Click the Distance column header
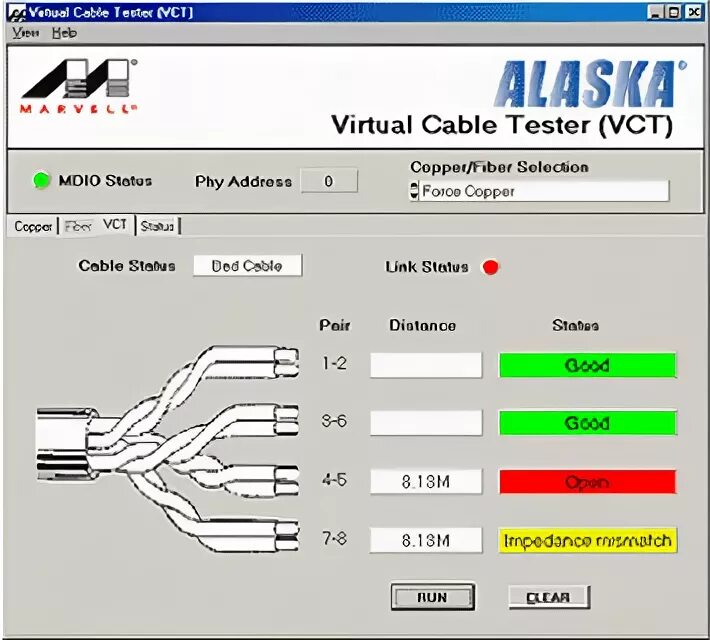The height and width of the screenshot is (640, 710). point(422,325)
